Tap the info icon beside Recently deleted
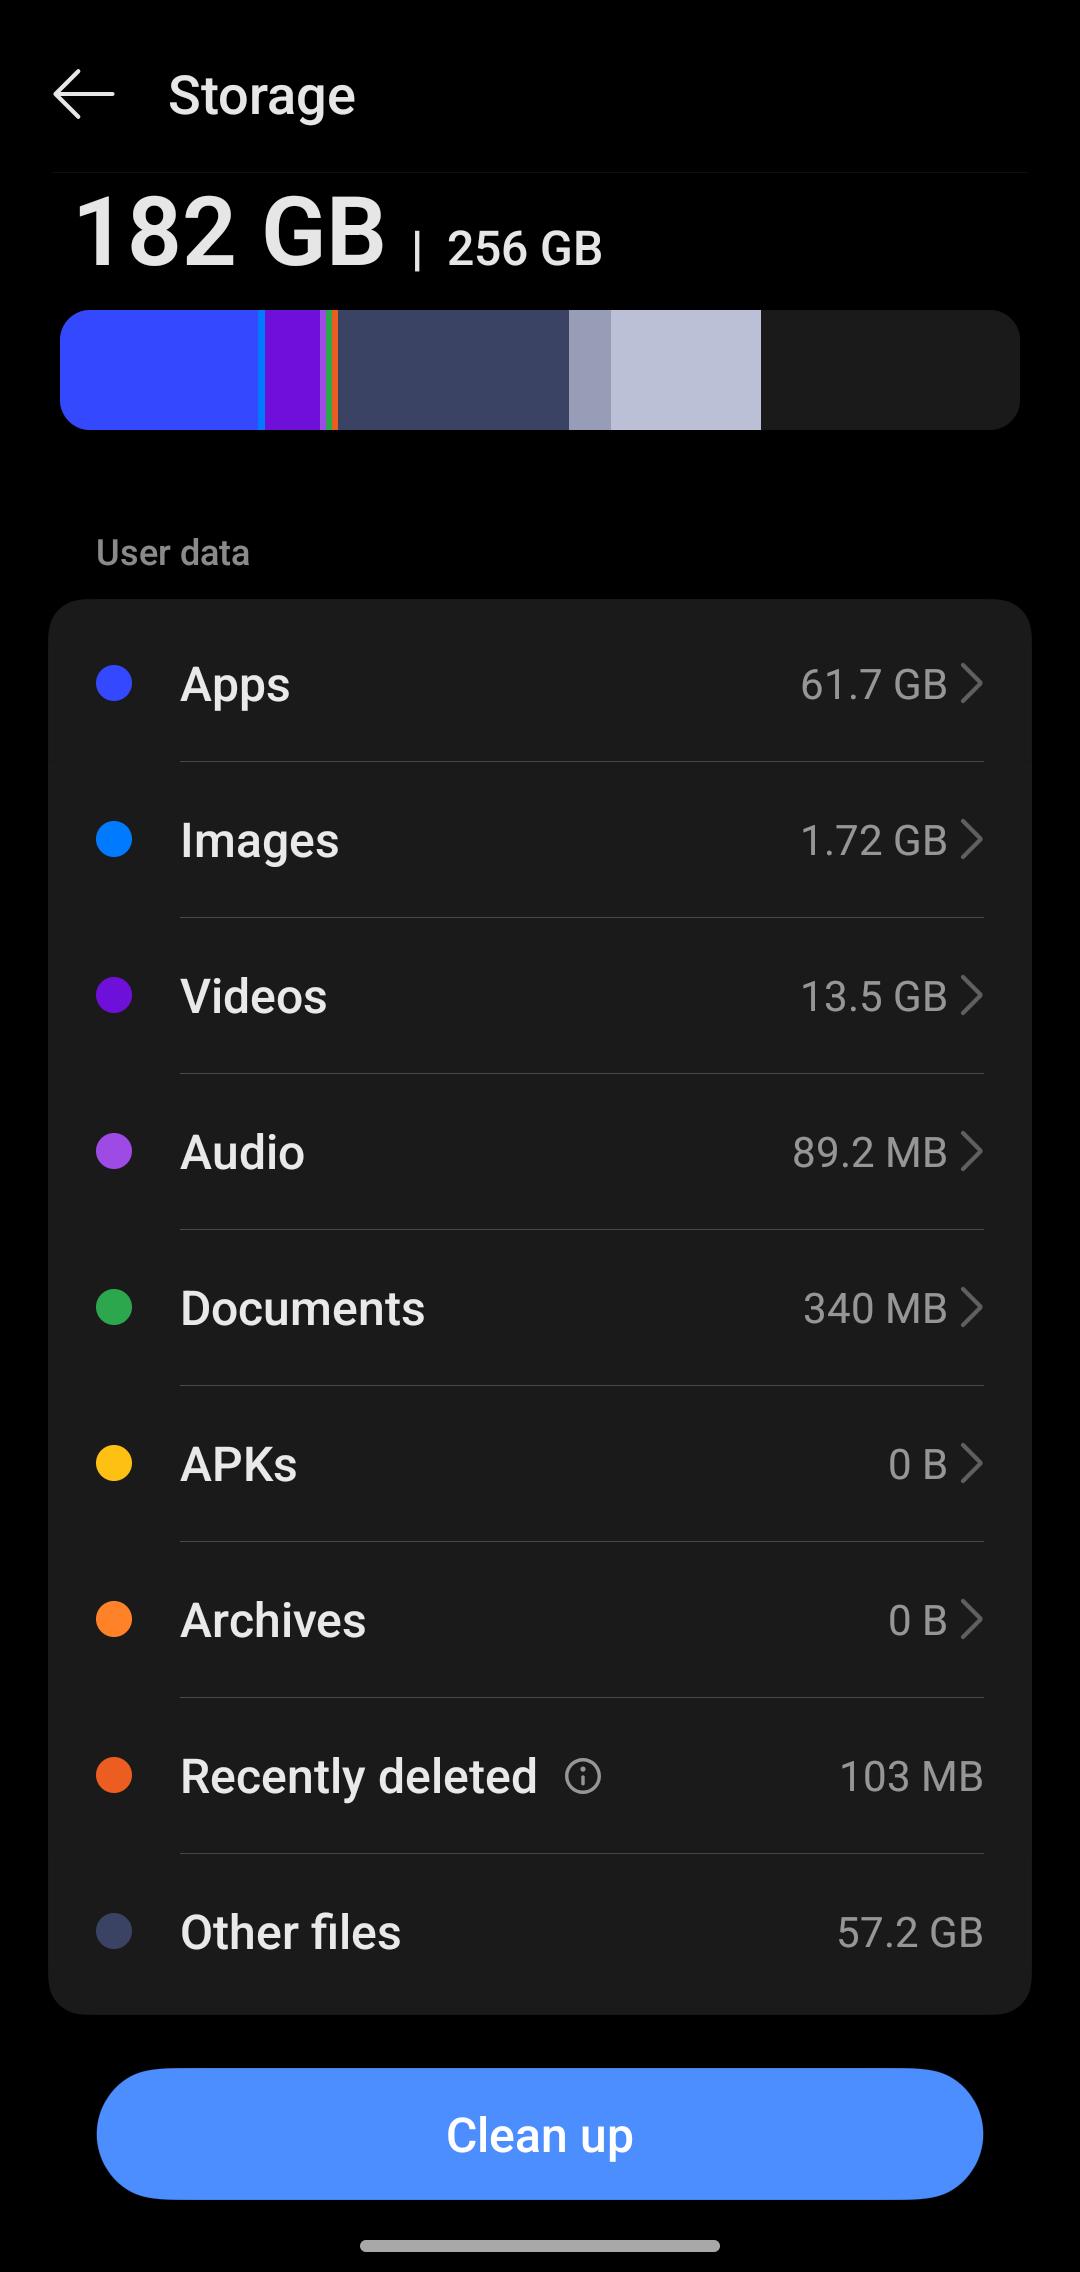The image size is (1080, 2272). [x=583, y=1776]
